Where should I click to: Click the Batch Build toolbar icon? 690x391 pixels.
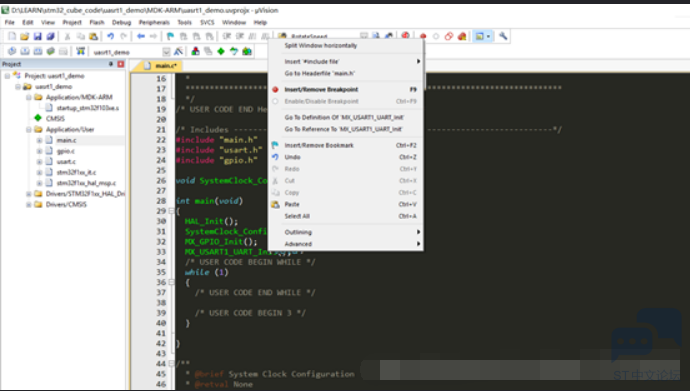click(51, 52)
